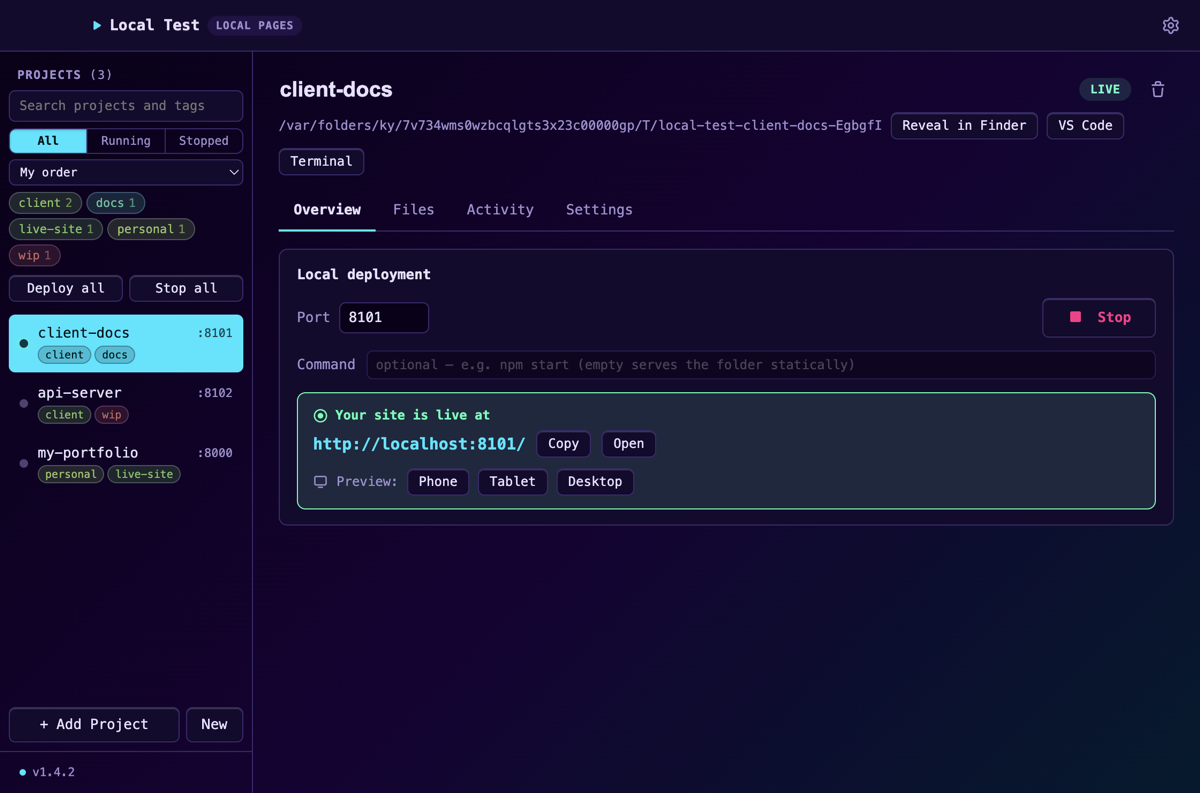Select the api-server project
Screen dimensions: 1200x793
pos(126,403)
